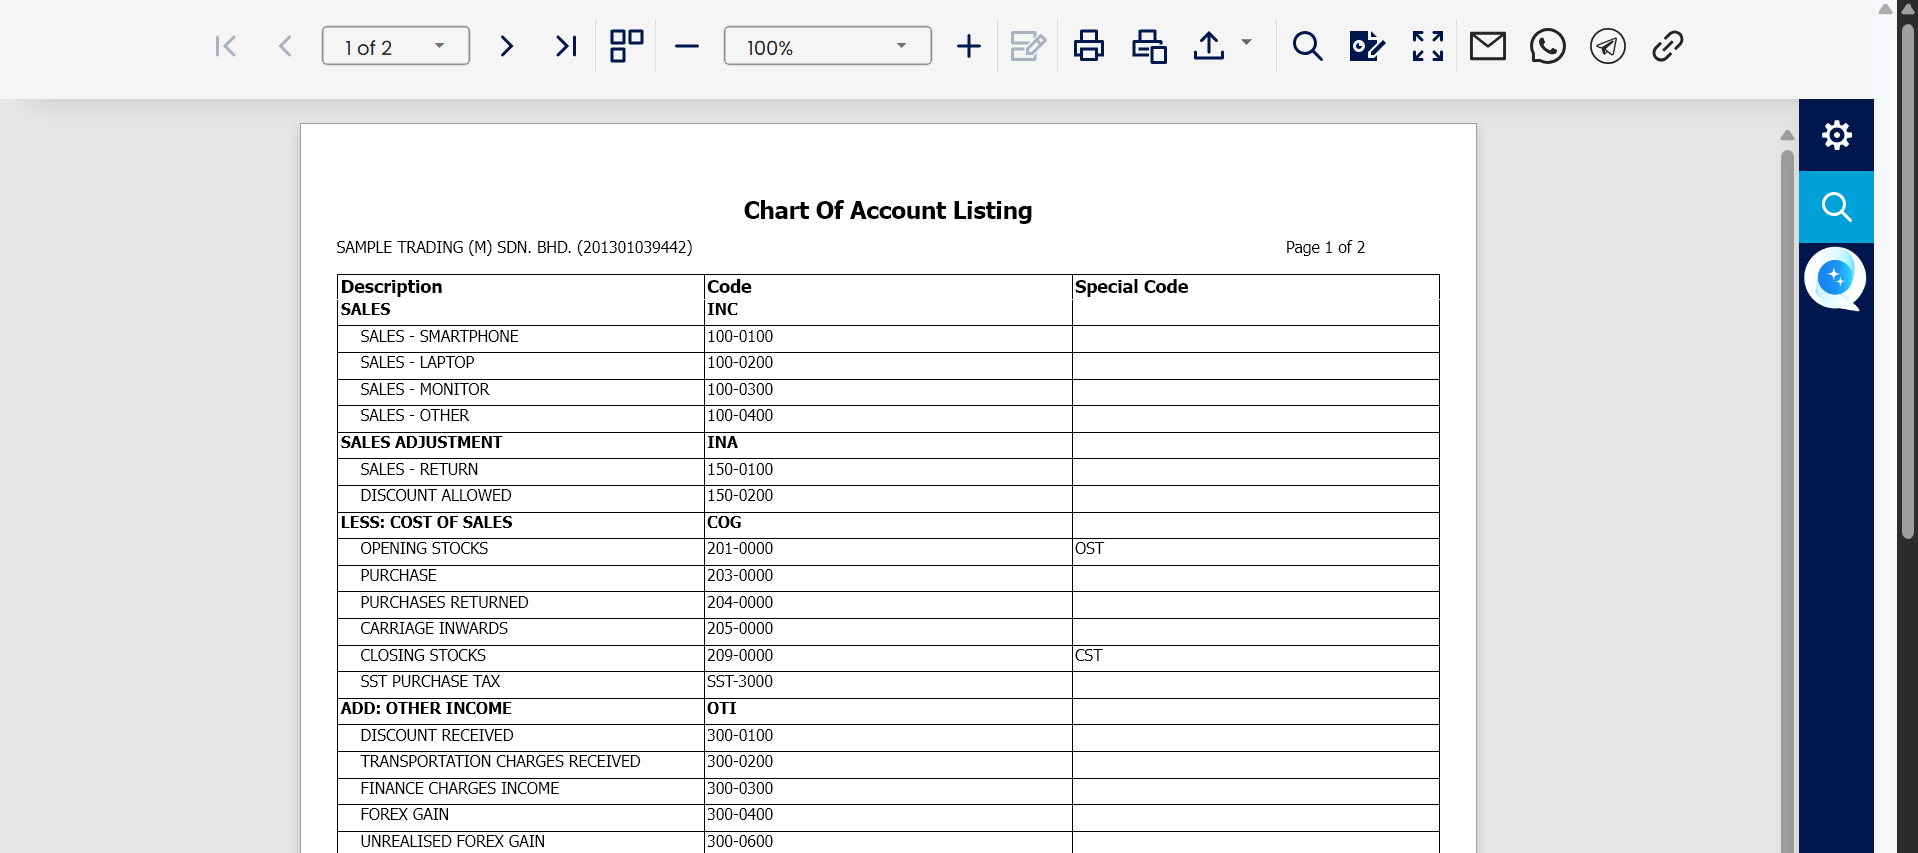Jump to the last page
The height and width of the screenshot is (853, 1918).
566,46
